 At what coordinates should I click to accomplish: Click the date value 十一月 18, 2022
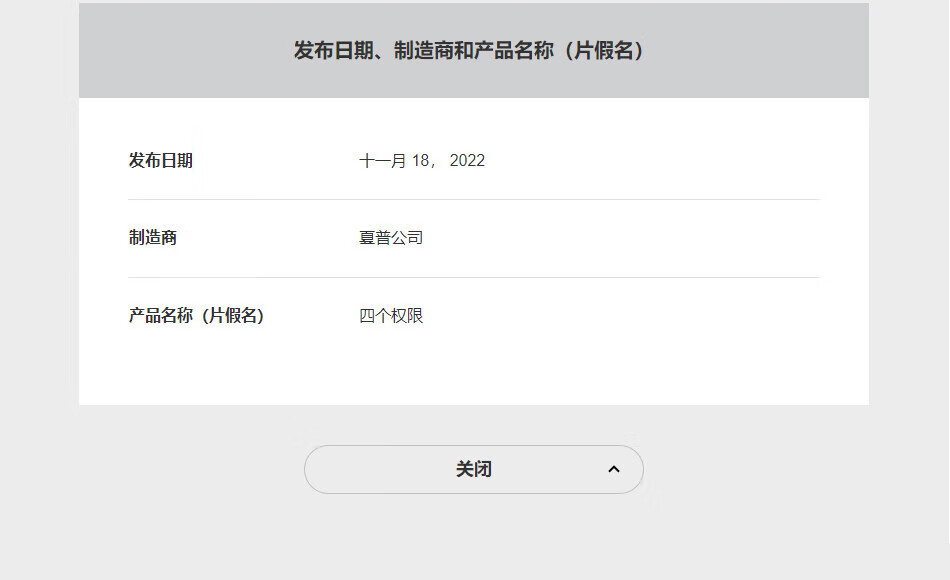(422, 161)
